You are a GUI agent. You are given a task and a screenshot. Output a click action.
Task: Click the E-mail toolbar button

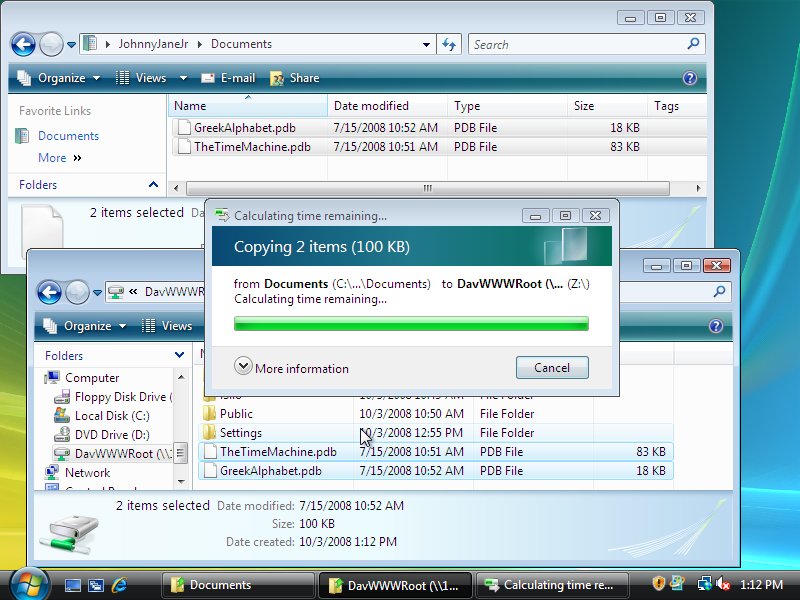[228, 78]
